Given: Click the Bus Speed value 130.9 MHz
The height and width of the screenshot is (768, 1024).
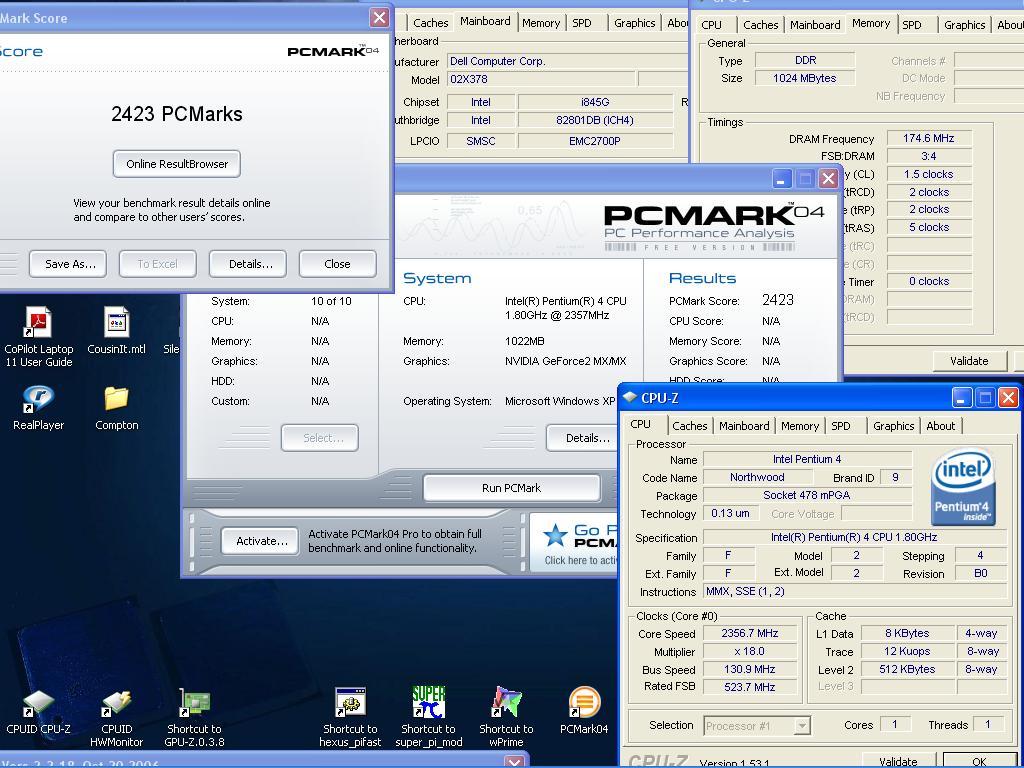Looking at the screenshot, I should tap(750, 669).
